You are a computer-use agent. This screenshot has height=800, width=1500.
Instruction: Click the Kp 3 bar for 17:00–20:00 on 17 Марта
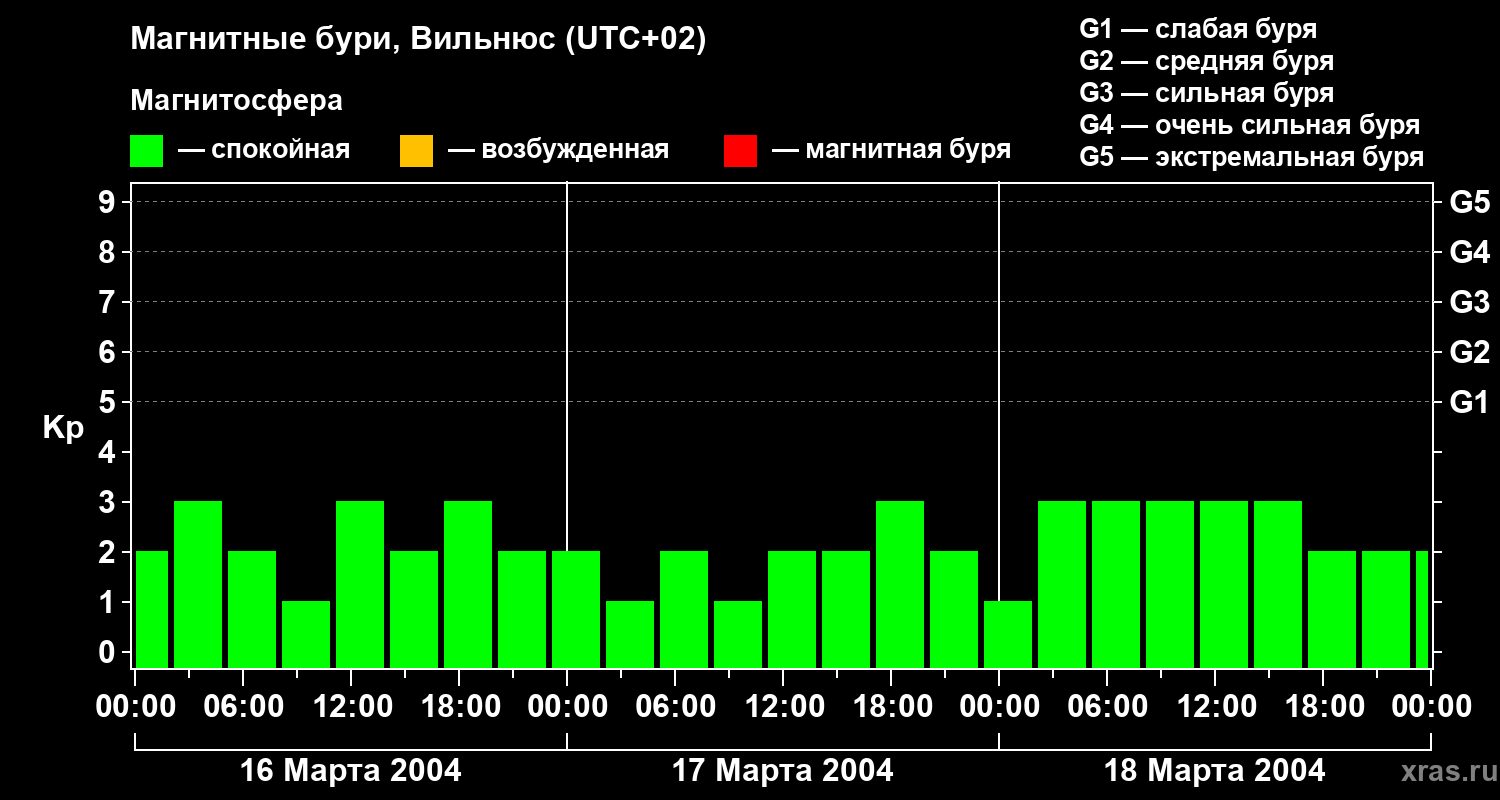(900, 584)
